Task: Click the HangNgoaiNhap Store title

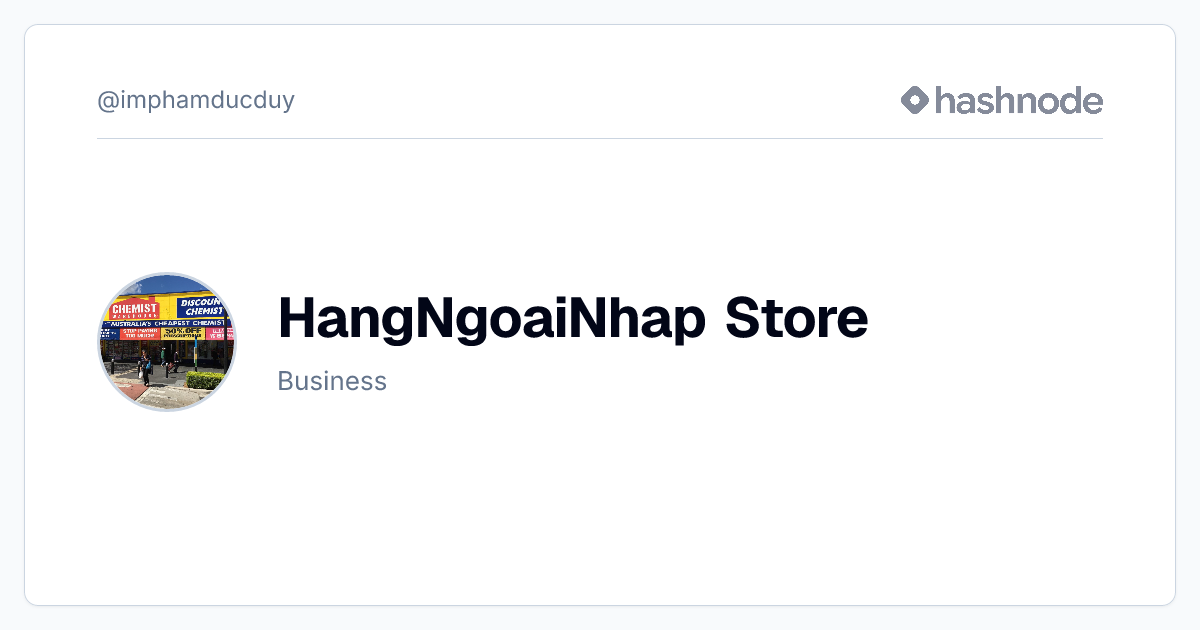Action: pos(573,320)
